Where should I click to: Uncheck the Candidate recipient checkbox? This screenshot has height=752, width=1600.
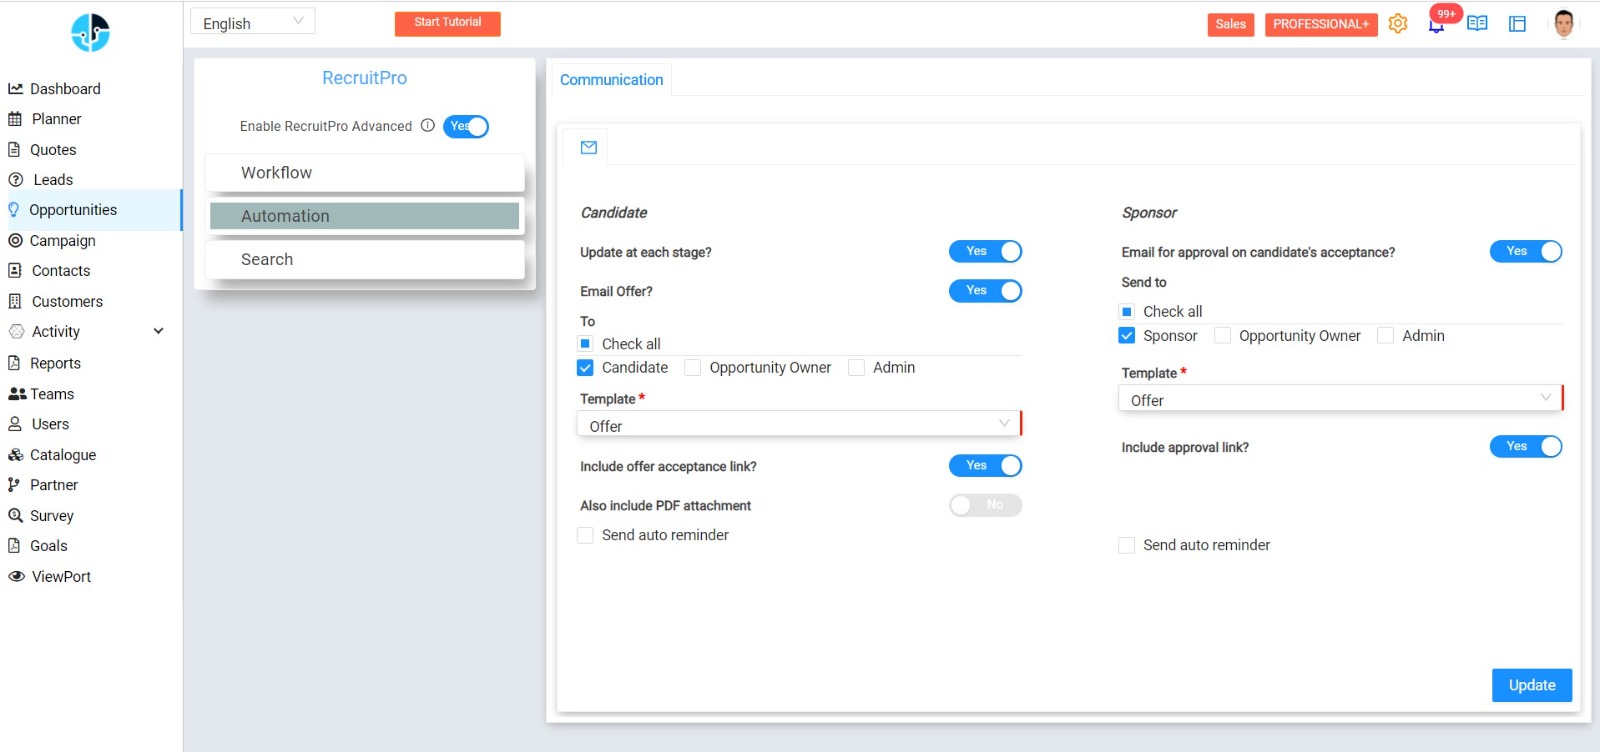click(x=585, y=368)
